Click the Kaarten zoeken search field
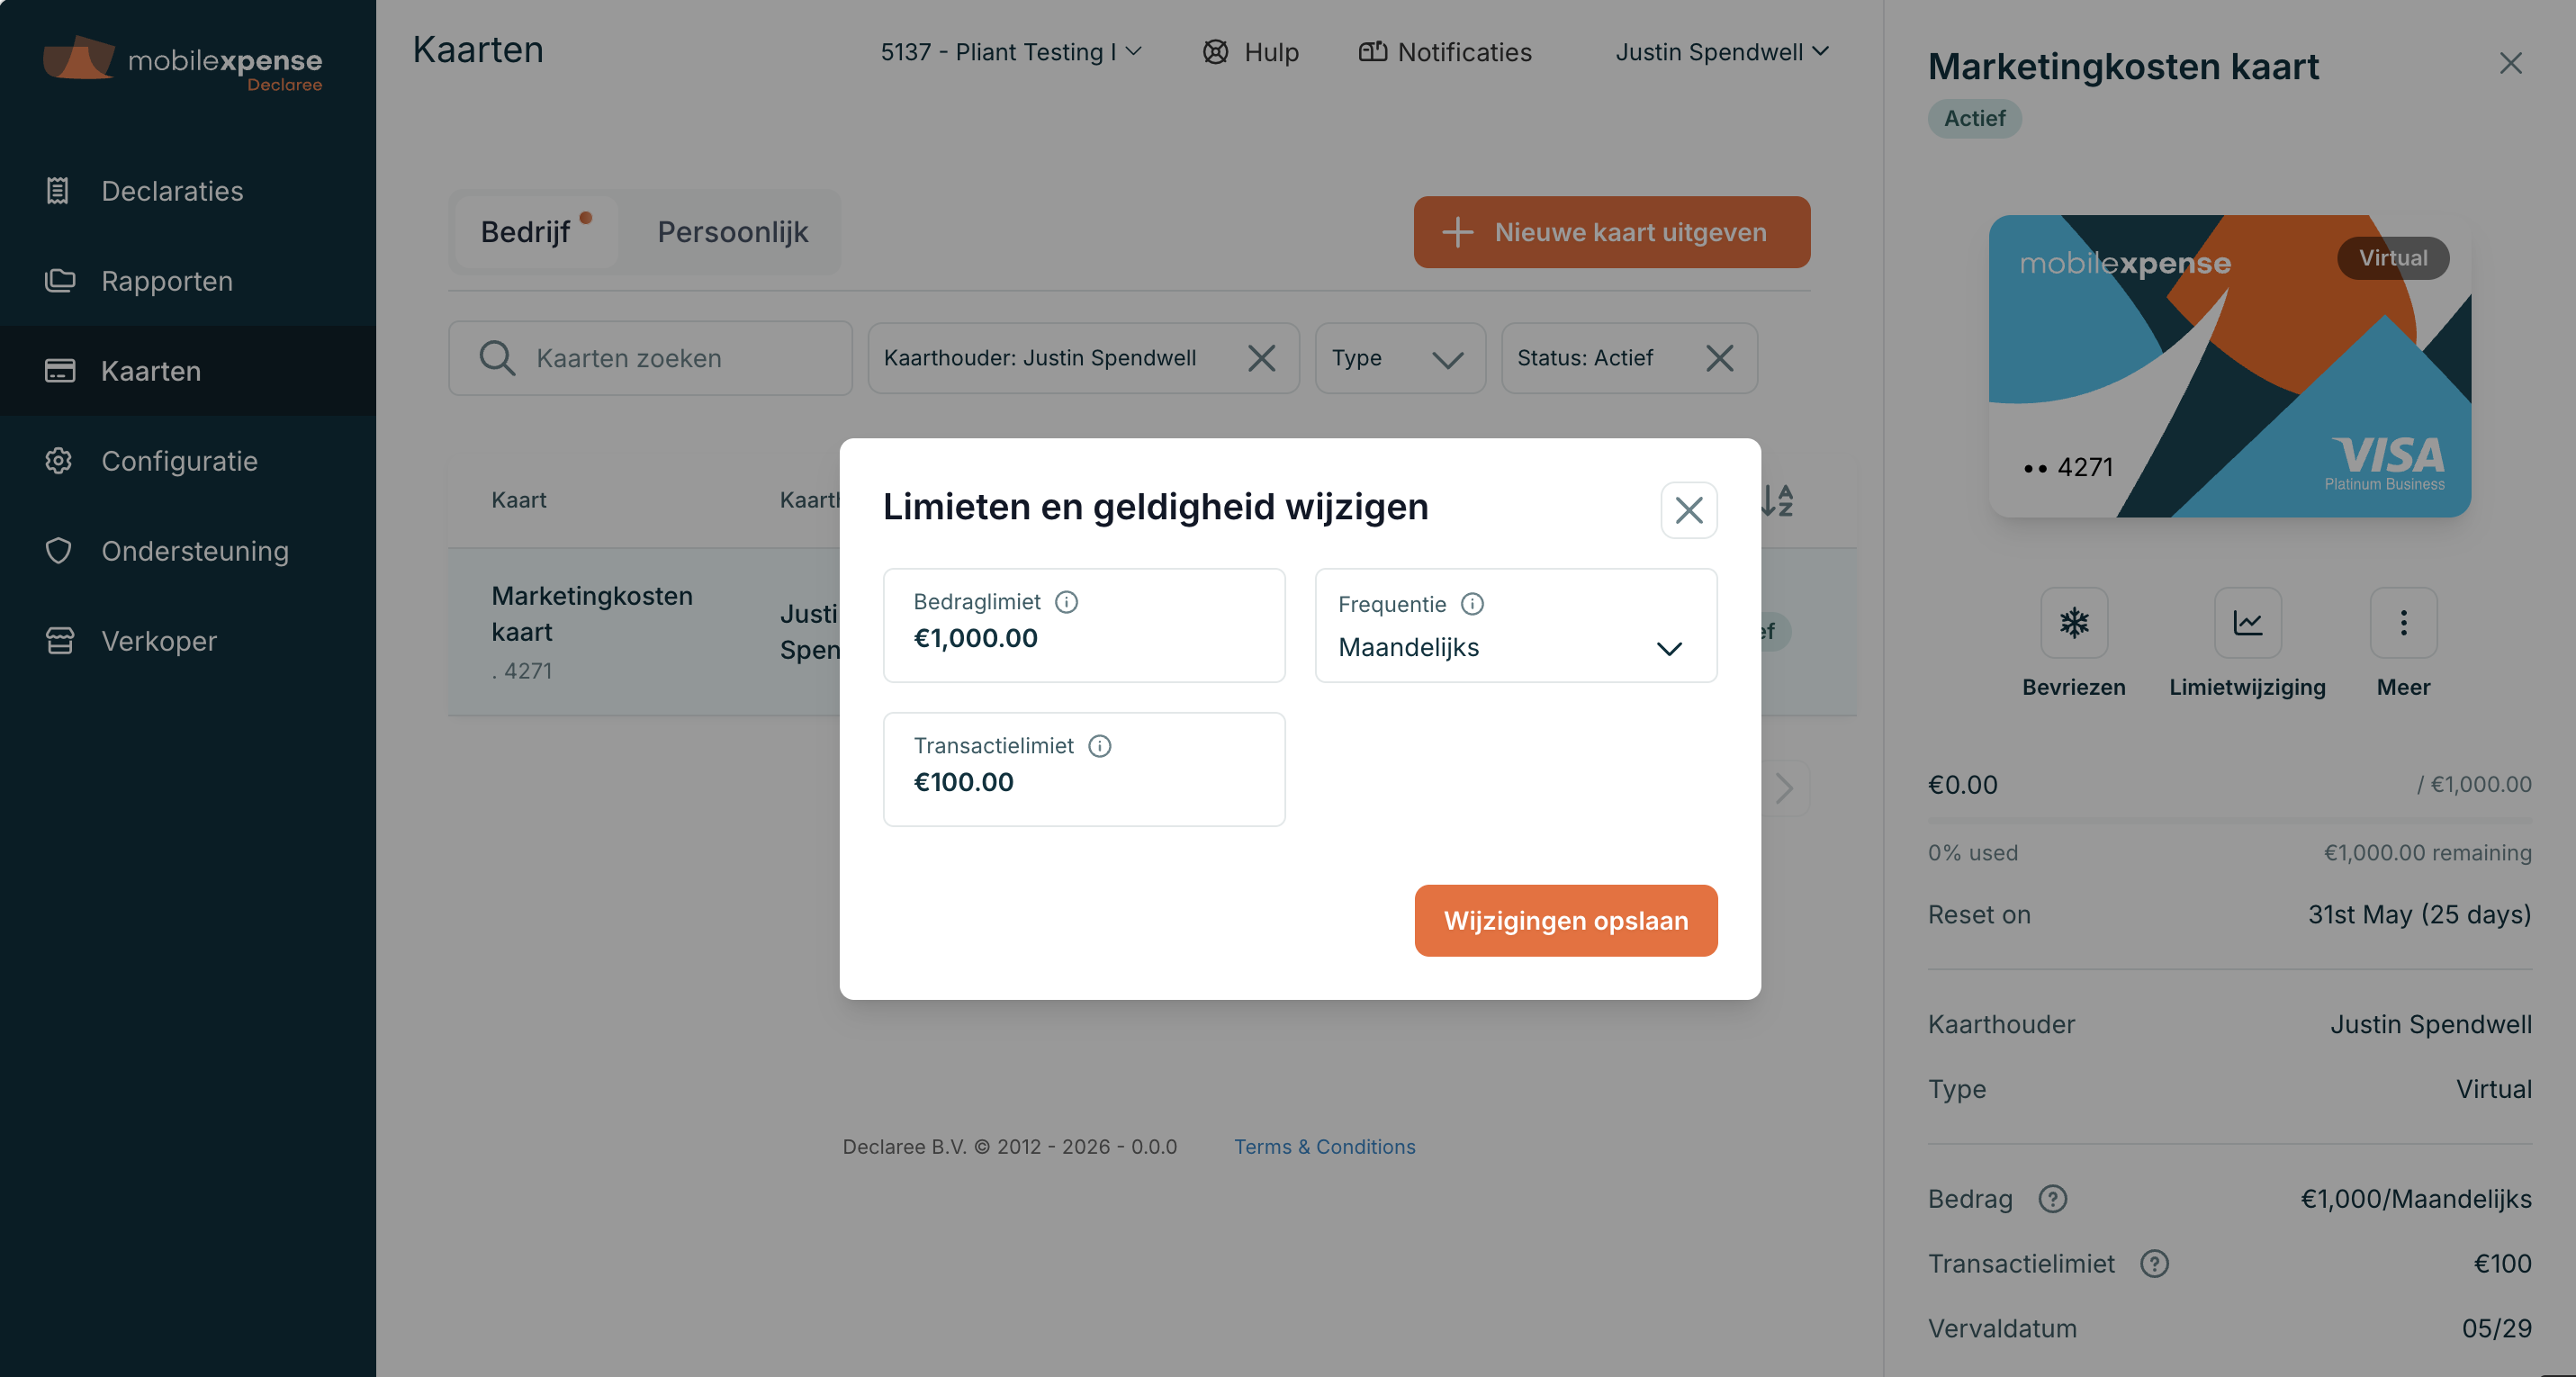 click(651, 358)
